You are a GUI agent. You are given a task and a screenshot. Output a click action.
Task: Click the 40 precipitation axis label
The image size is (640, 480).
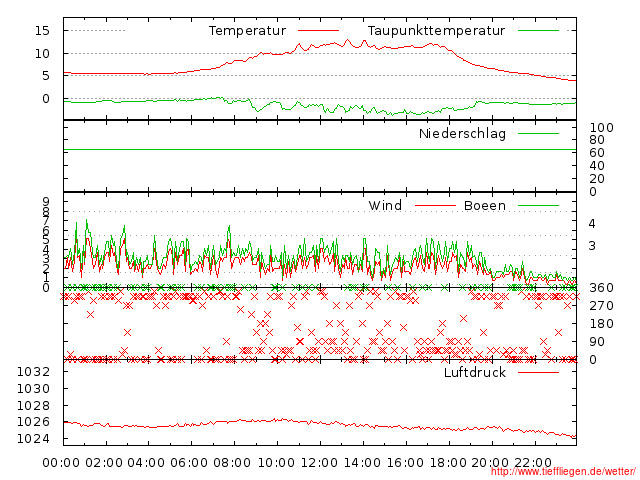click(x=597, y=166)
